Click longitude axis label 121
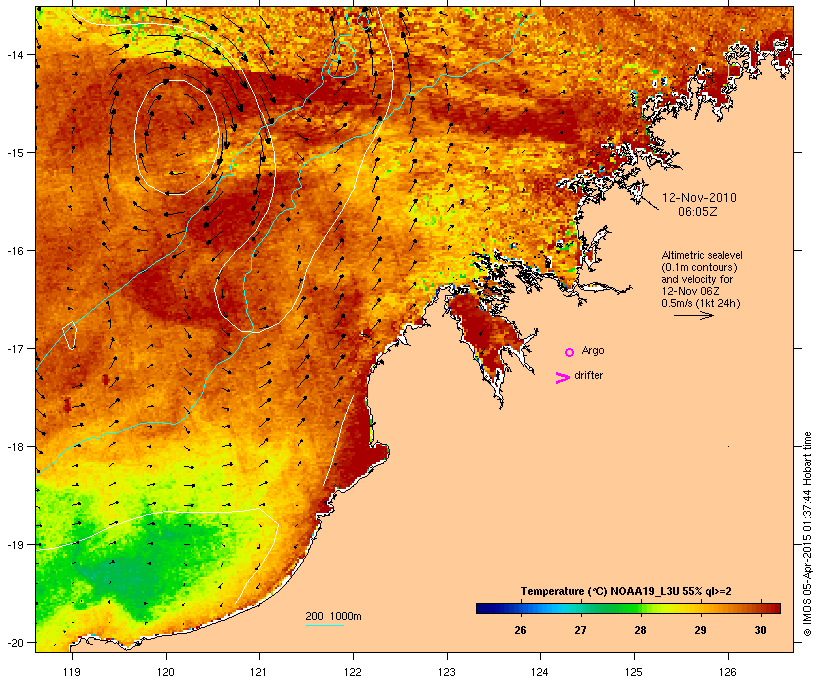The image size is (820, 680). (259, 672)
